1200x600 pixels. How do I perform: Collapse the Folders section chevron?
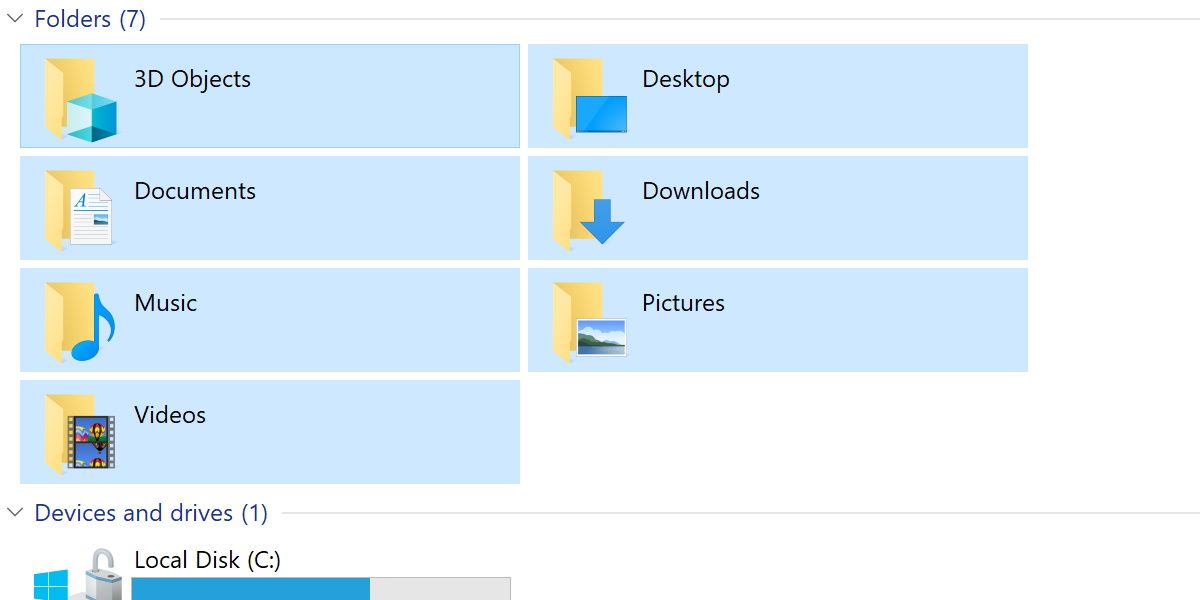[x=14, y=18]
